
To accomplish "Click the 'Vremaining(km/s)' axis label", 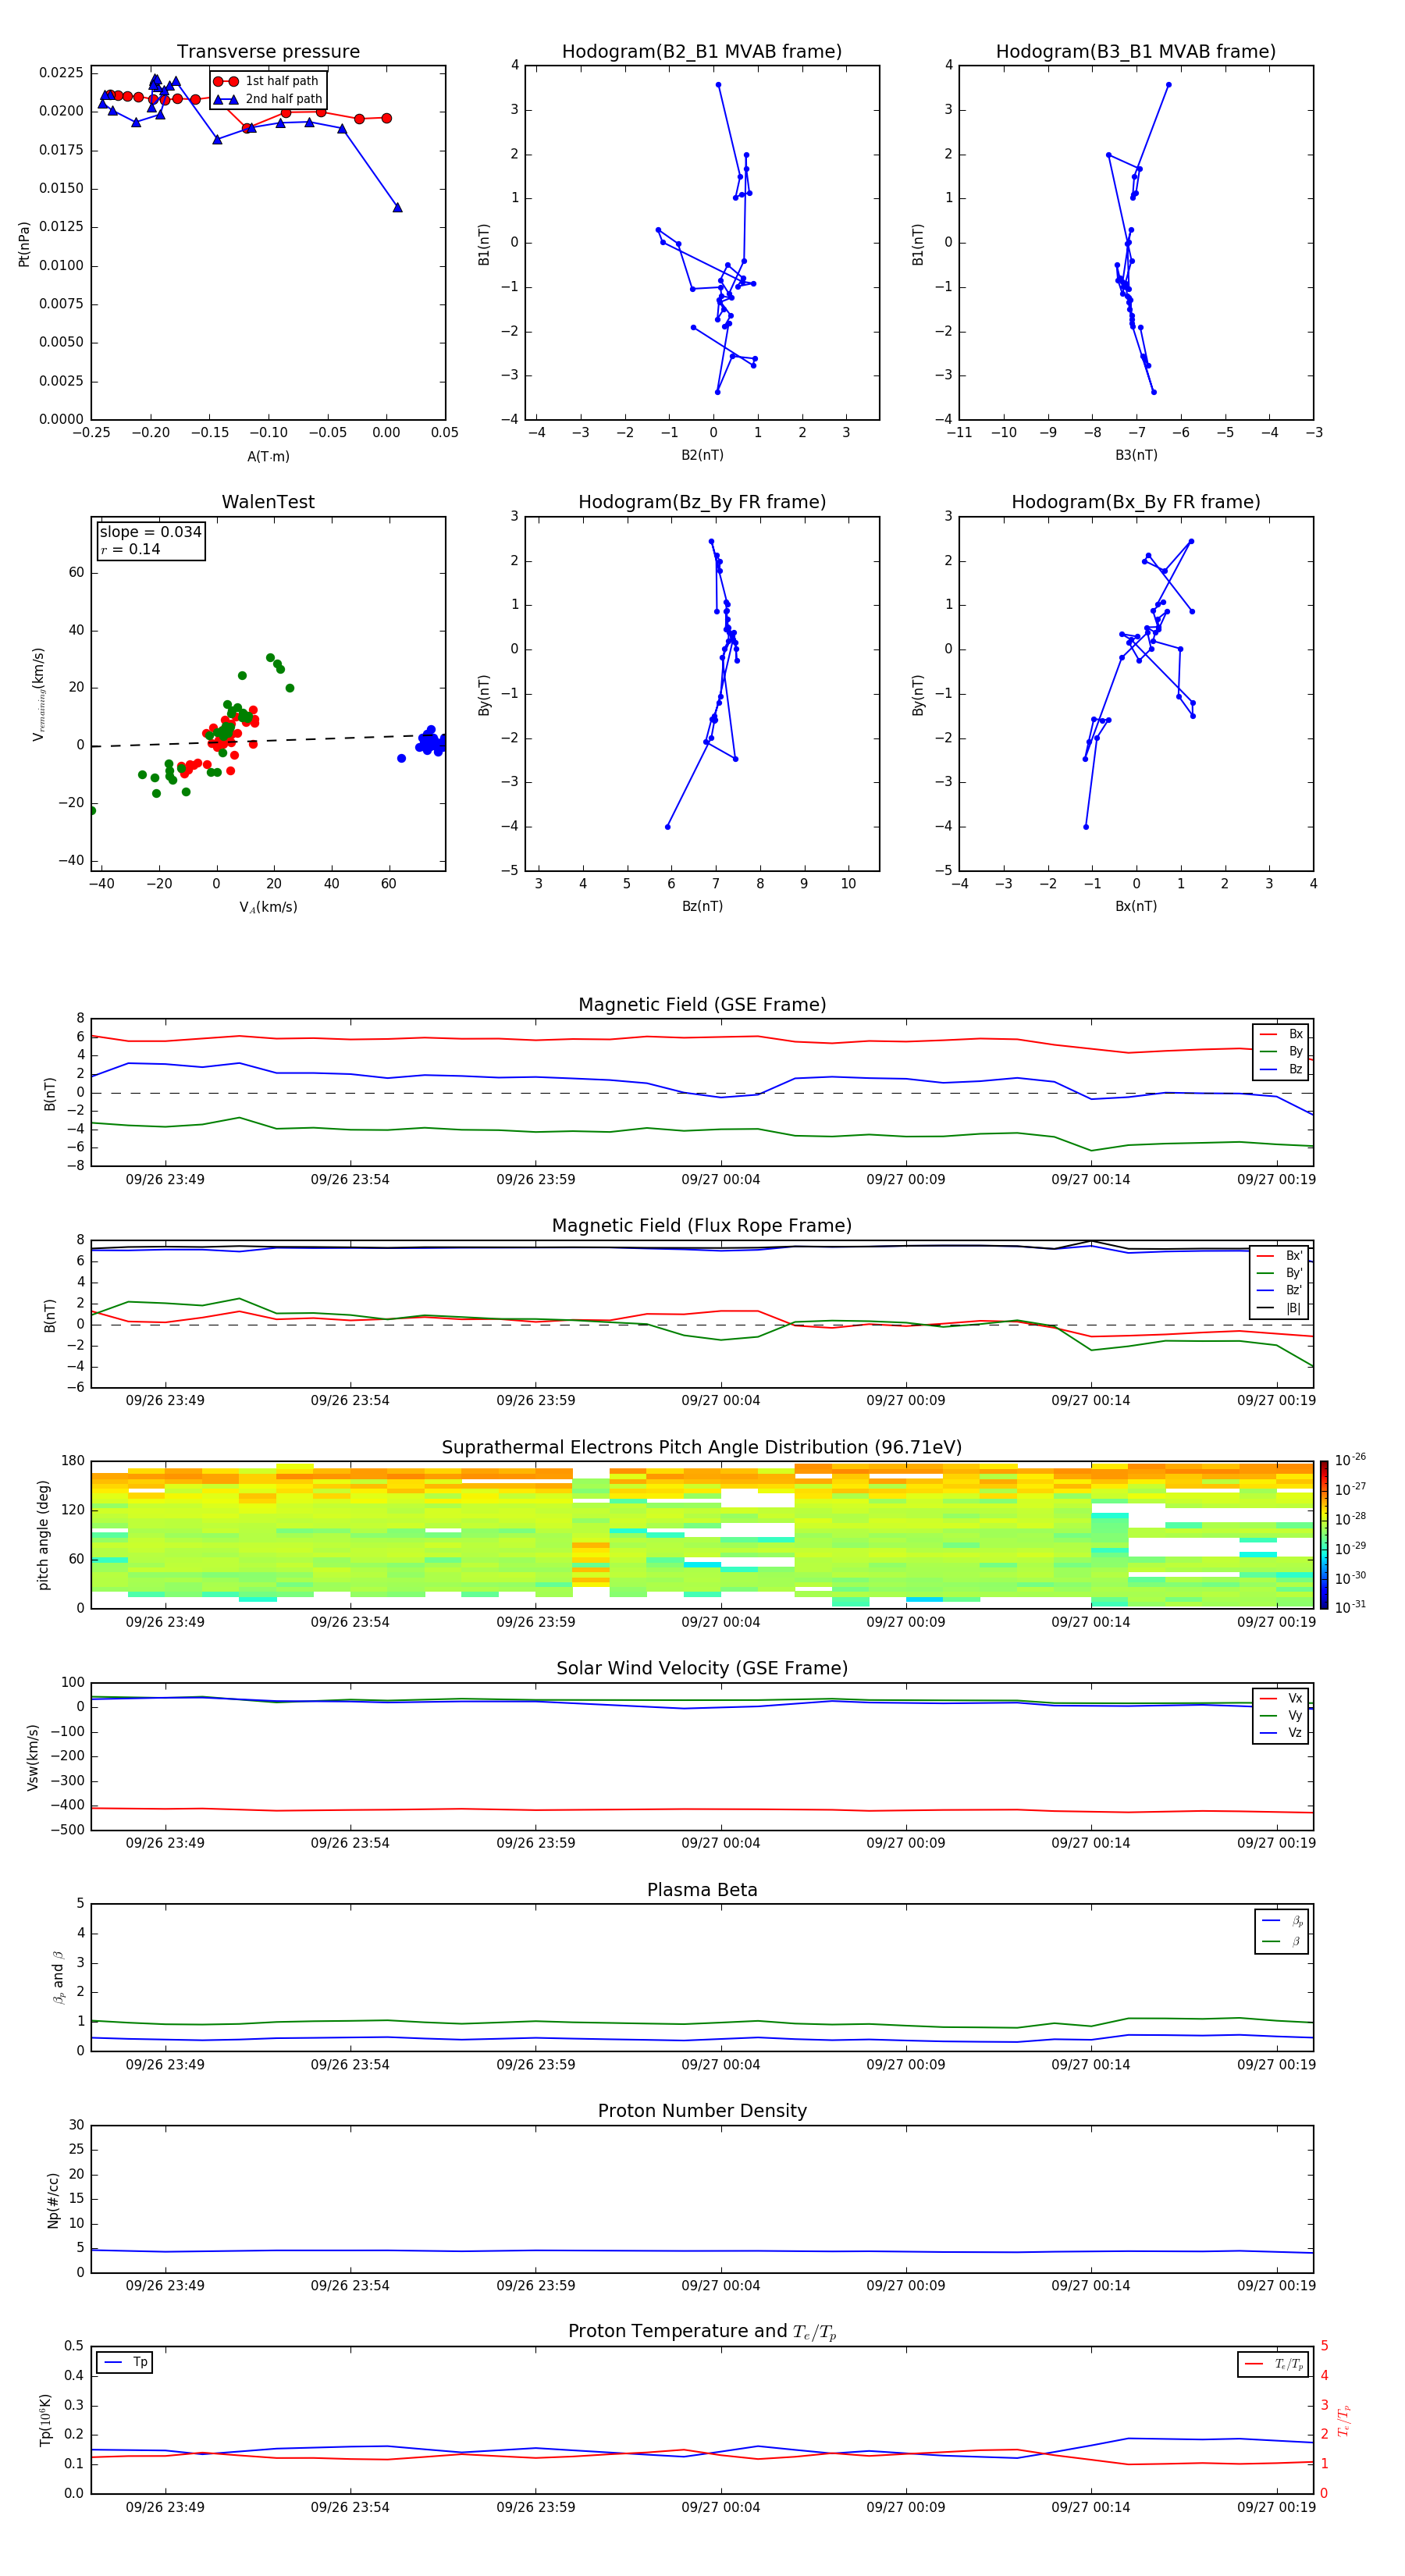I will pyautogui.click(x=38, y=694).
